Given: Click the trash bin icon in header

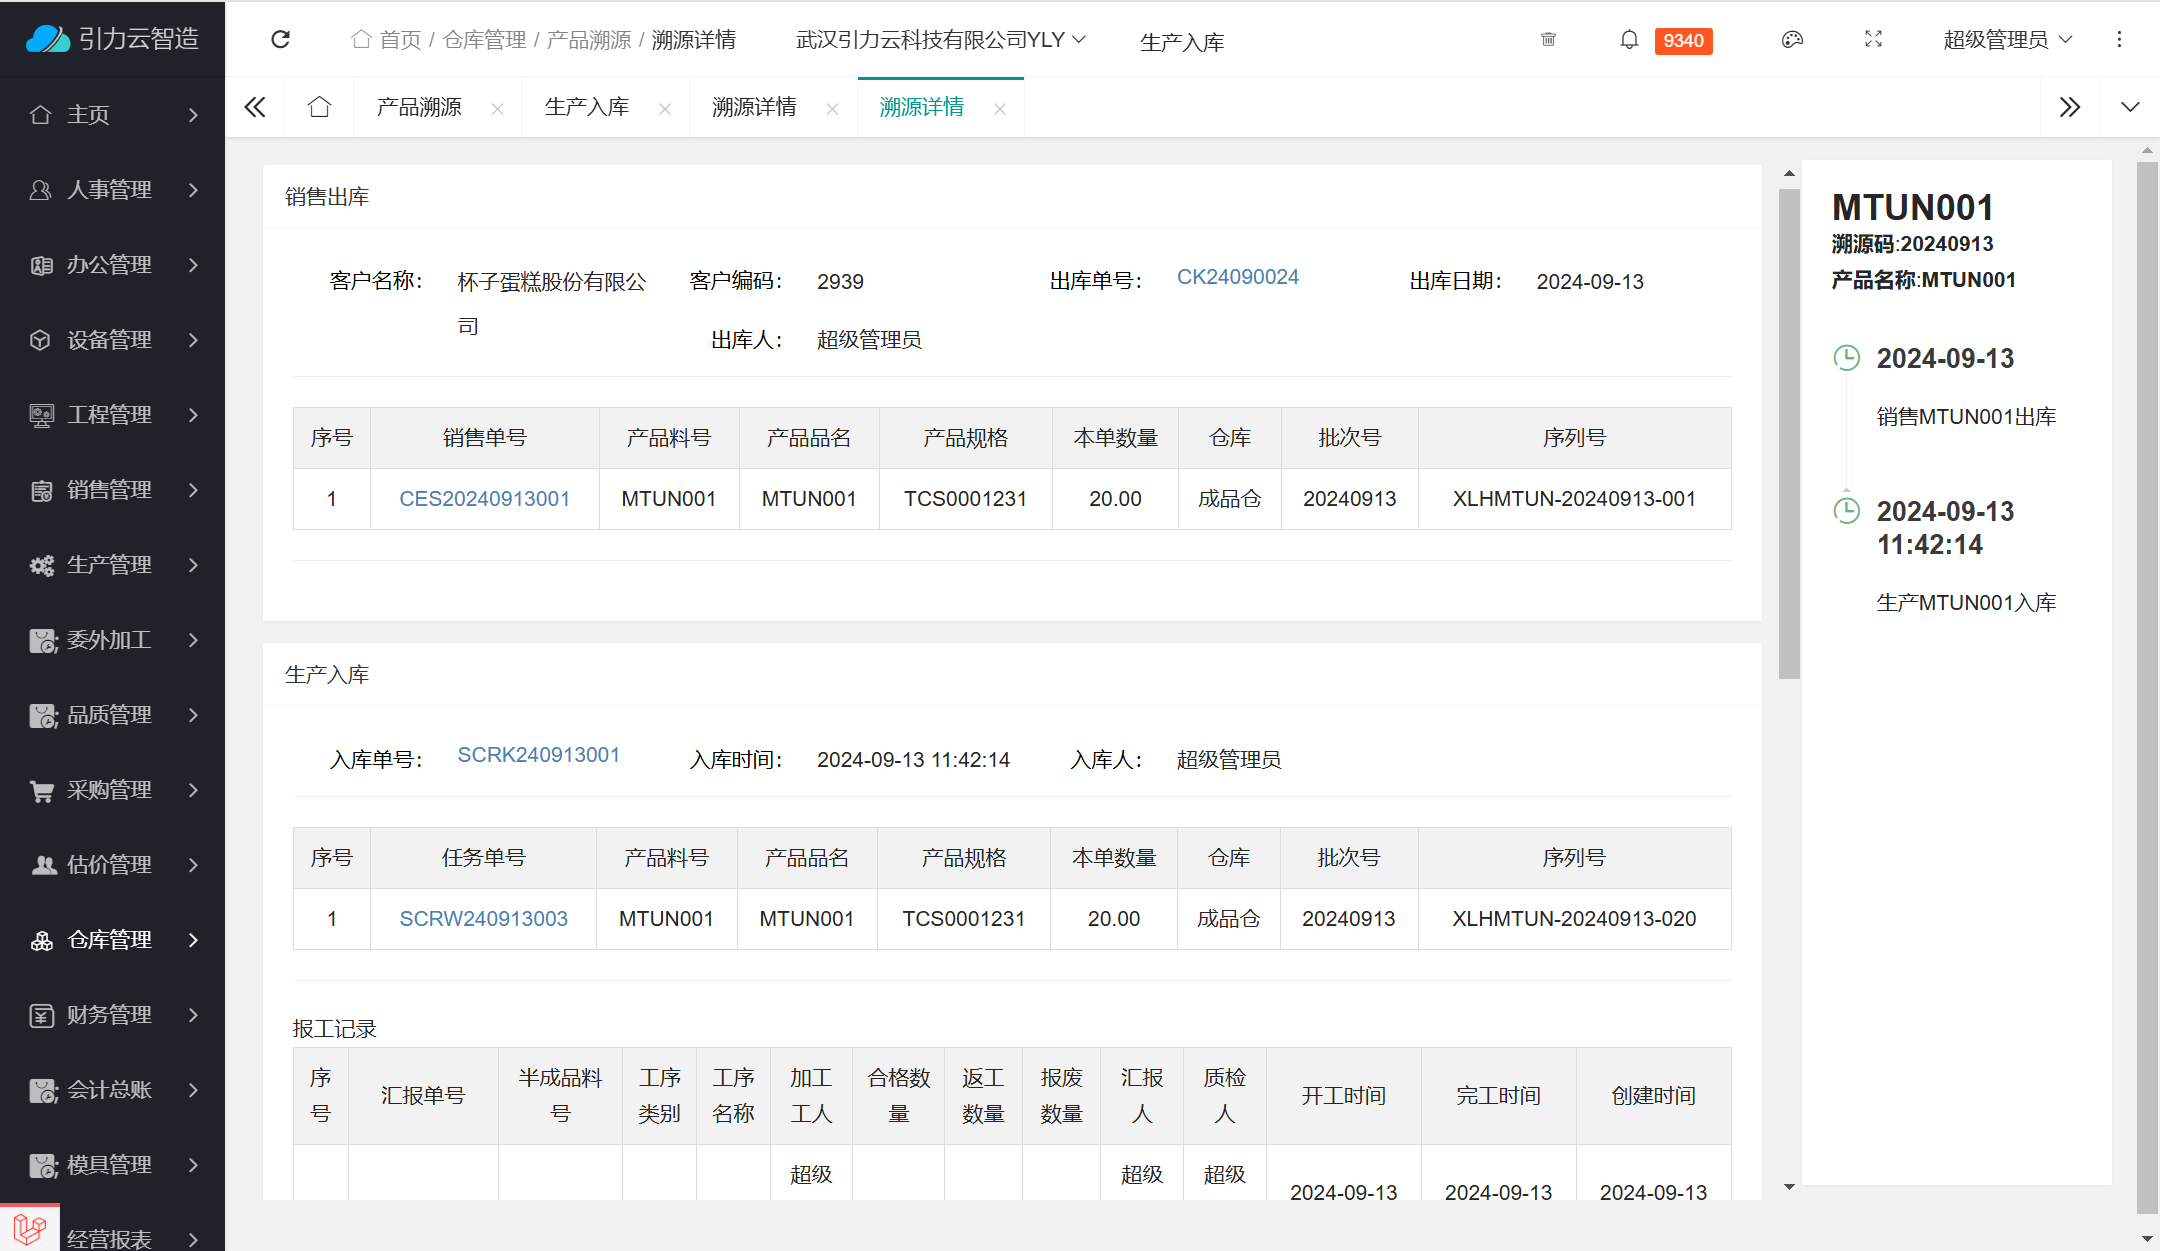Looking at the screenshot, I should pyautogui.click(x=1548, y=39).
